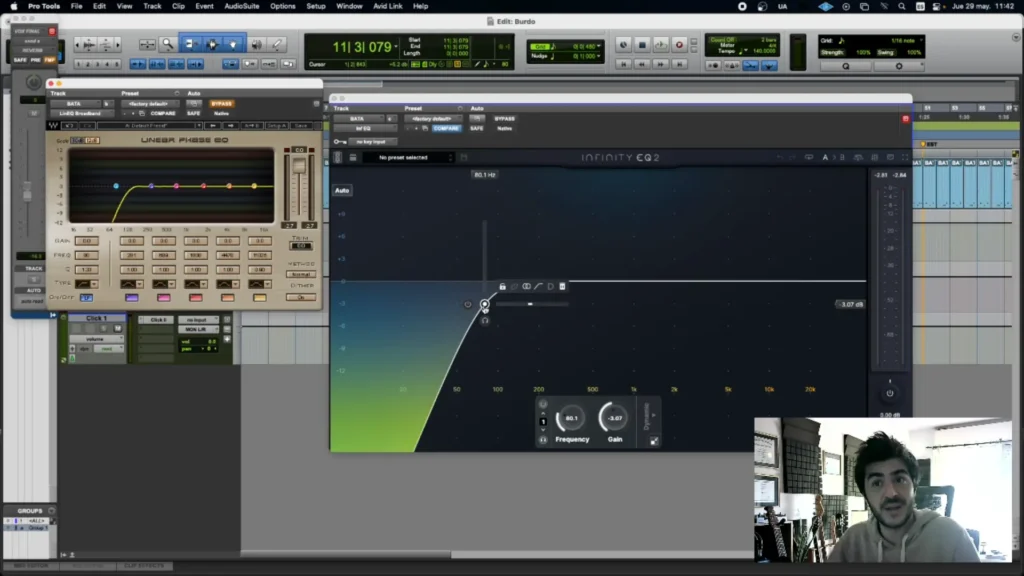Open the AudioSuite menu
The image size is (1024, 576).
[x=242, y=6]
